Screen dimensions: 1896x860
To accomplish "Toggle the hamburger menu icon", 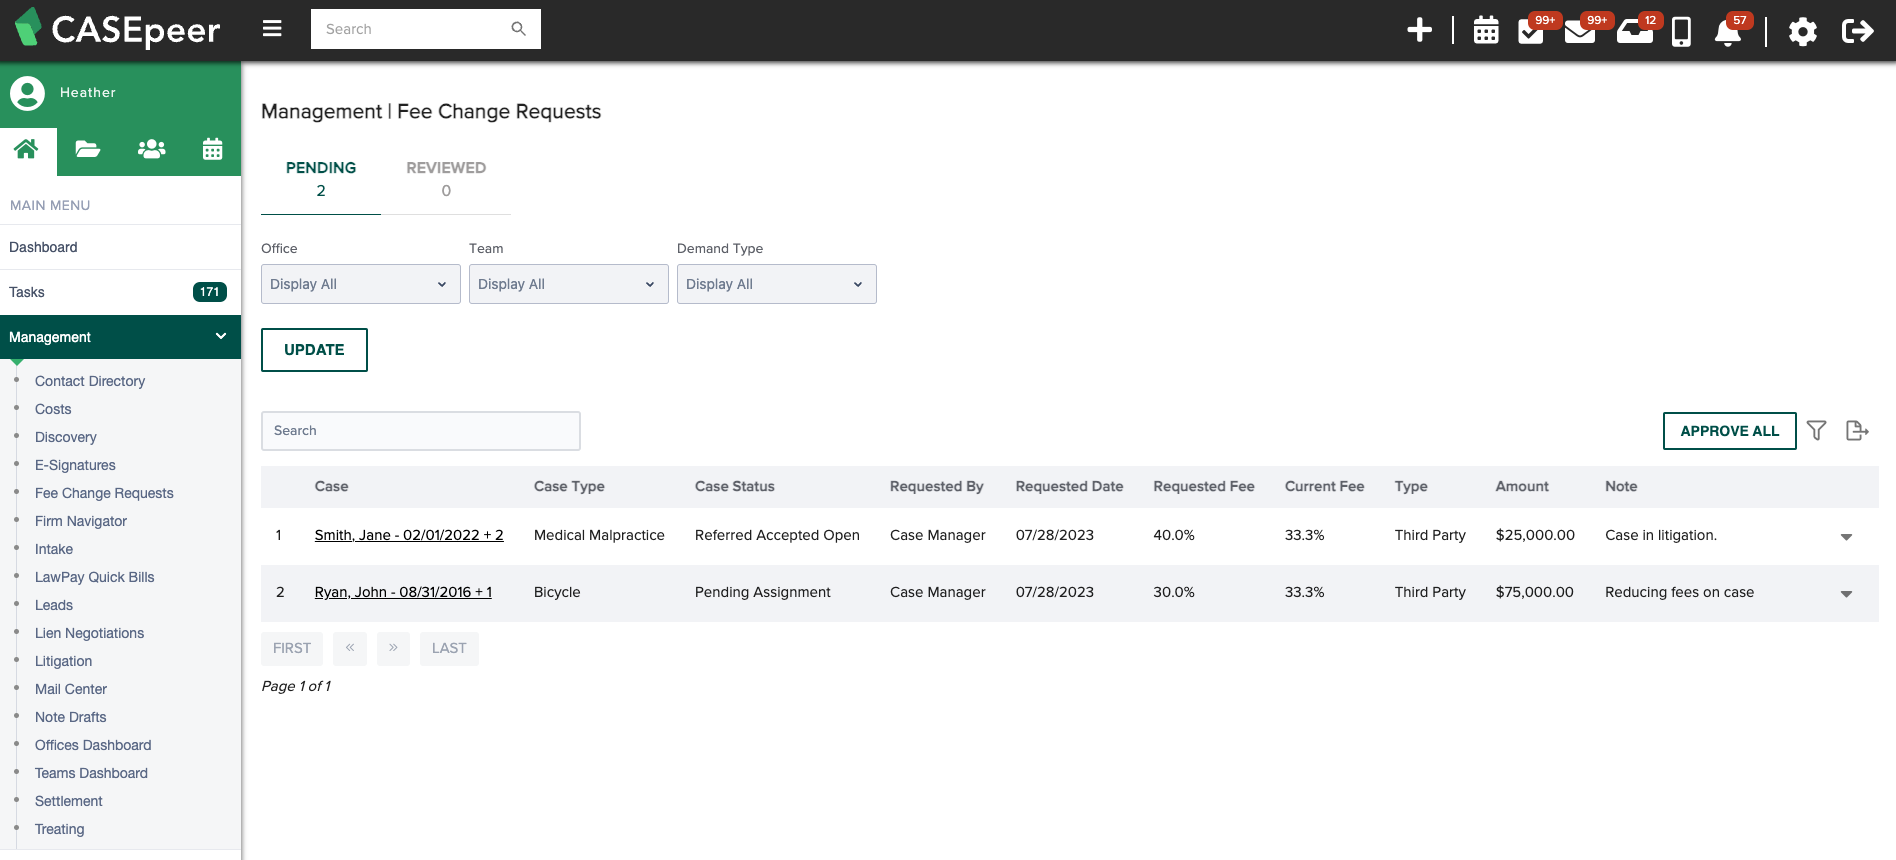I will coord(272,29).
